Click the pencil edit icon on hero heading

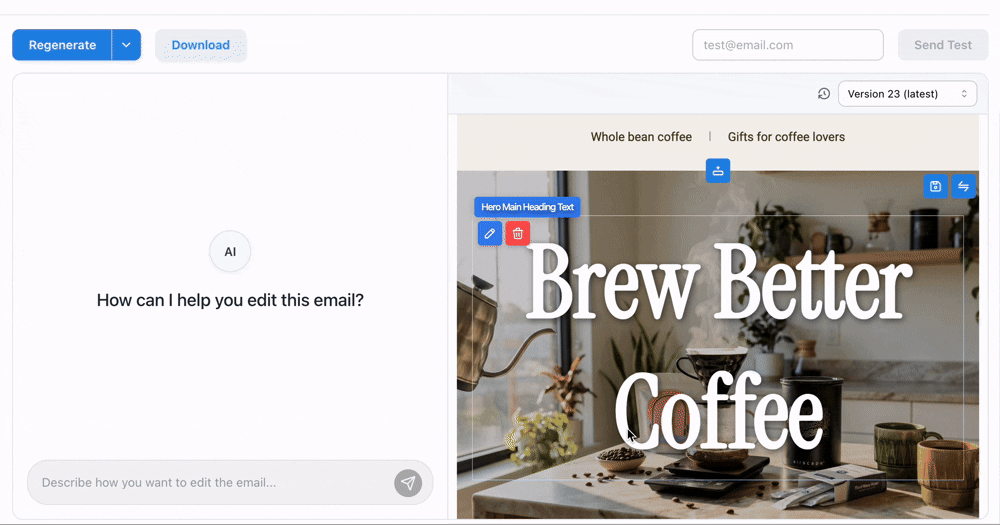(489, 234)
